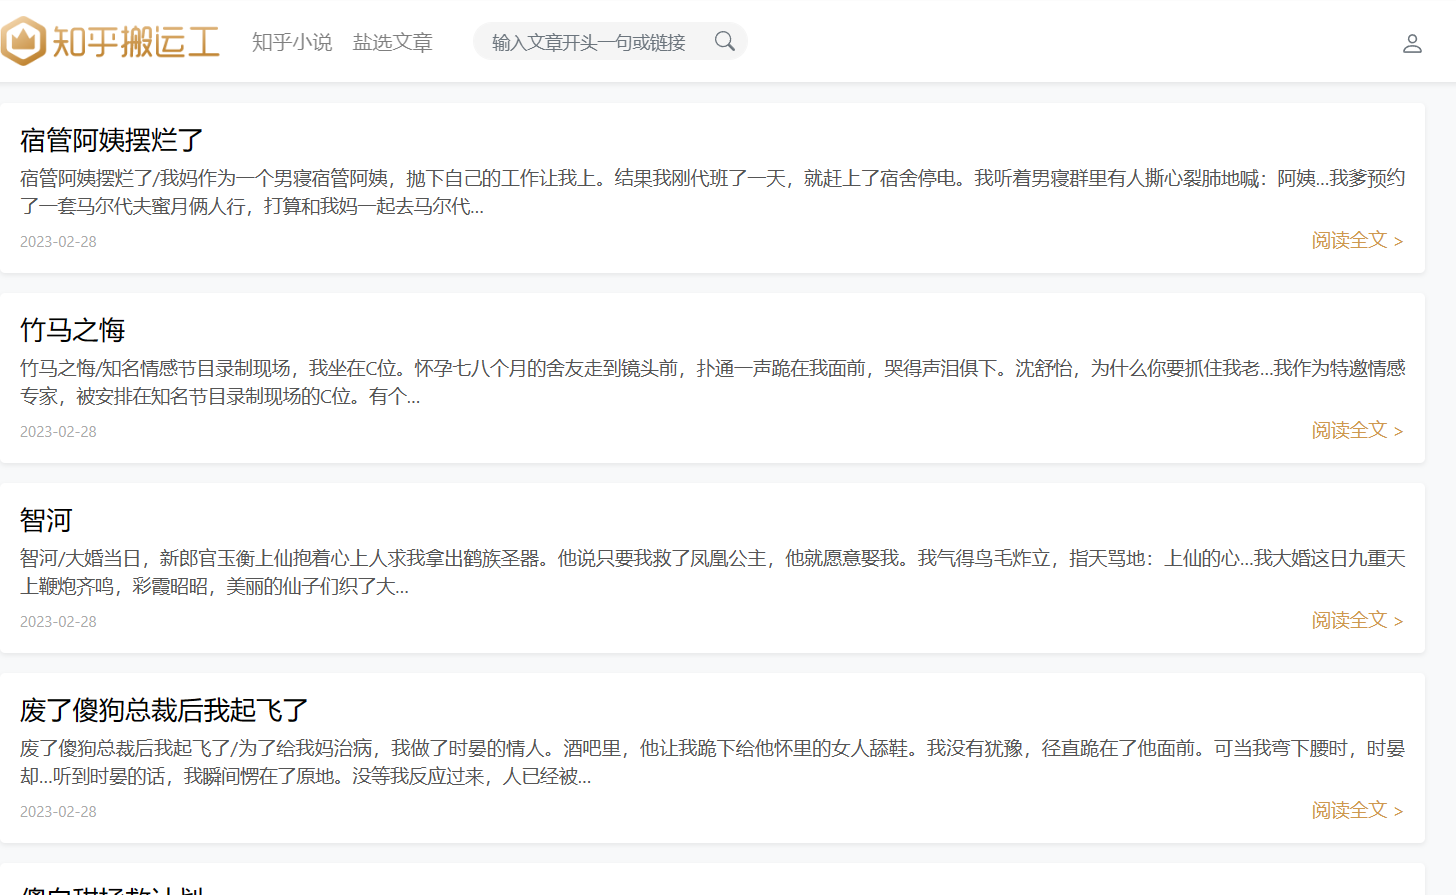Image resolution: width=1456 pixels, height=895 pixels.
Task: Click 阅读全文 for 智河
Action: pyautogui.click(x=1357, y=620)
